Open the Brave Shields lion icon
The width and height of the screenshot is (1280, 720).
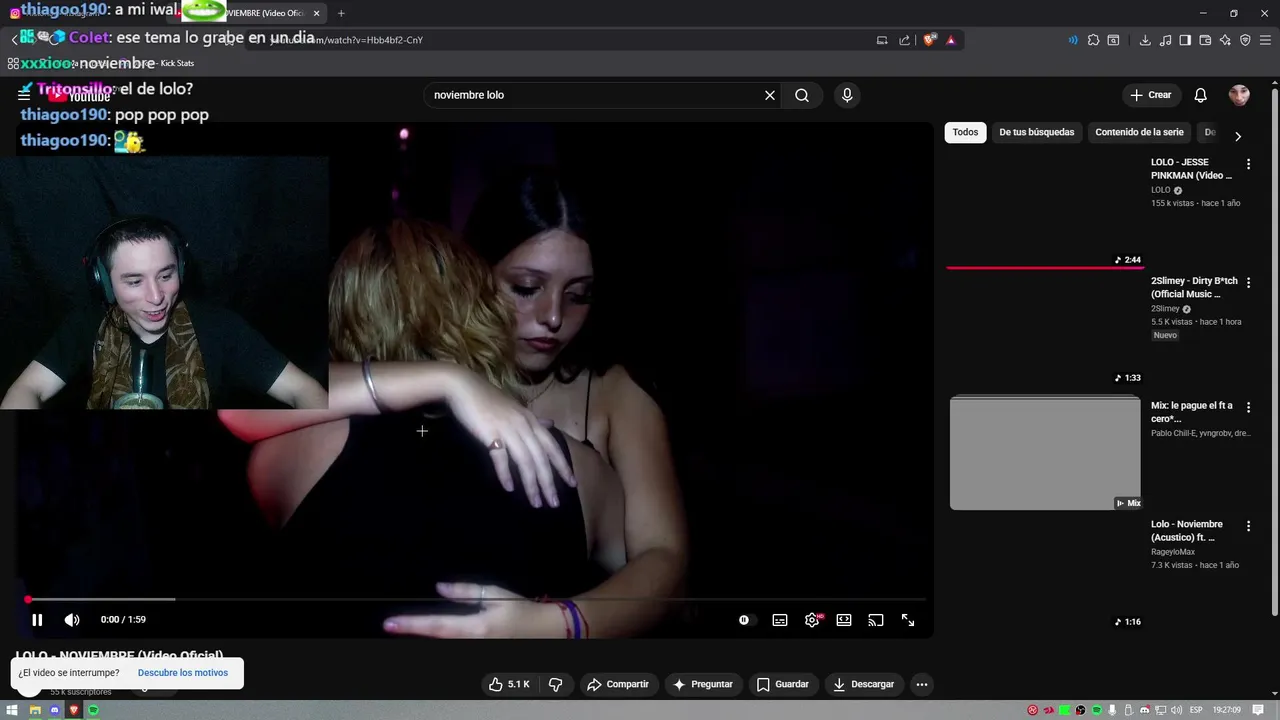coord(929,40)
